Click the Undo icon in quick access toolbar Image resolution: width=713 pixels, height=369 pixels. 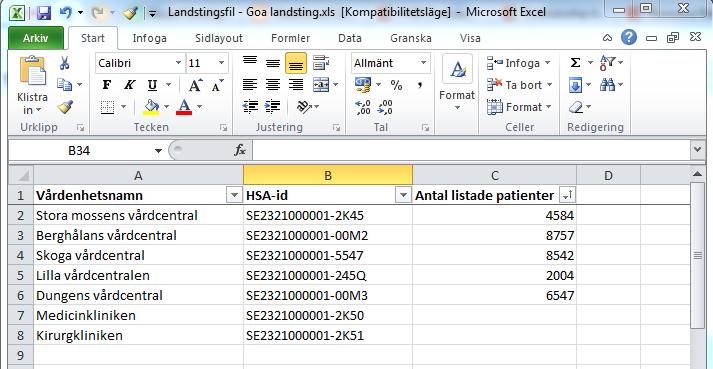66,13
